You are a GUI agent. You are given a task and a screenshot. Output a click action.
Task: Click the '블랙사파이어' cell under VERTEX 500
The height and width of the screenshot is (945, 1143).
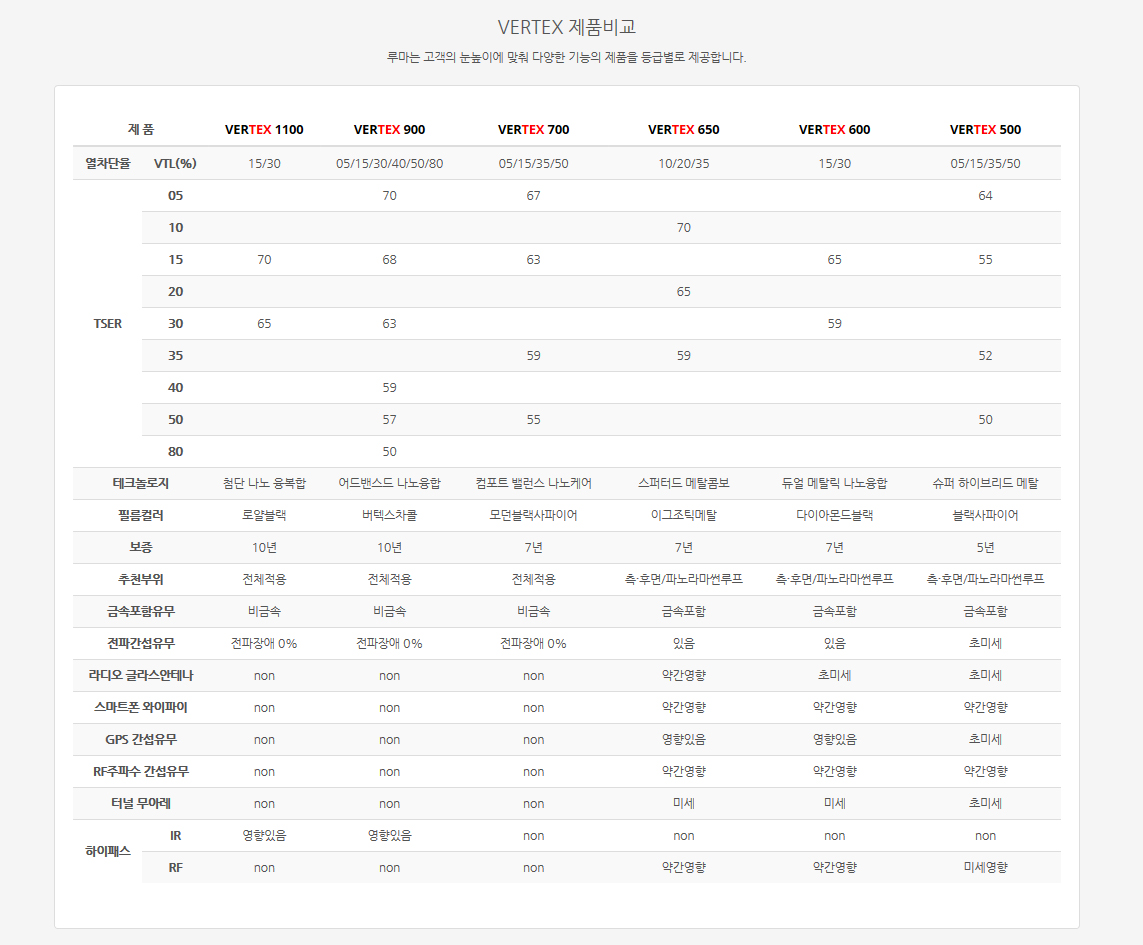pos(986,516)
